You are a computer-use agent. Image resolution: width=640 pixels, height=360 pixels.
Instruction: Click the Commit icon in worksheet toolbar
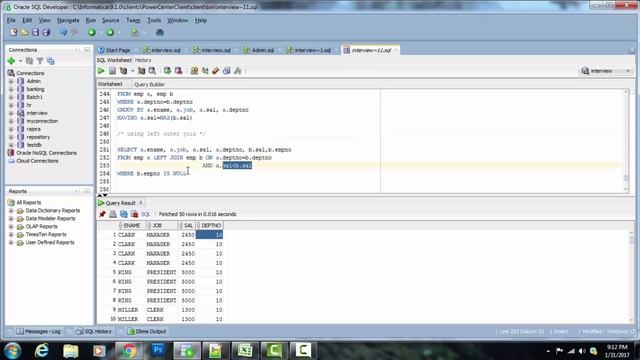(x=167, y=71)
